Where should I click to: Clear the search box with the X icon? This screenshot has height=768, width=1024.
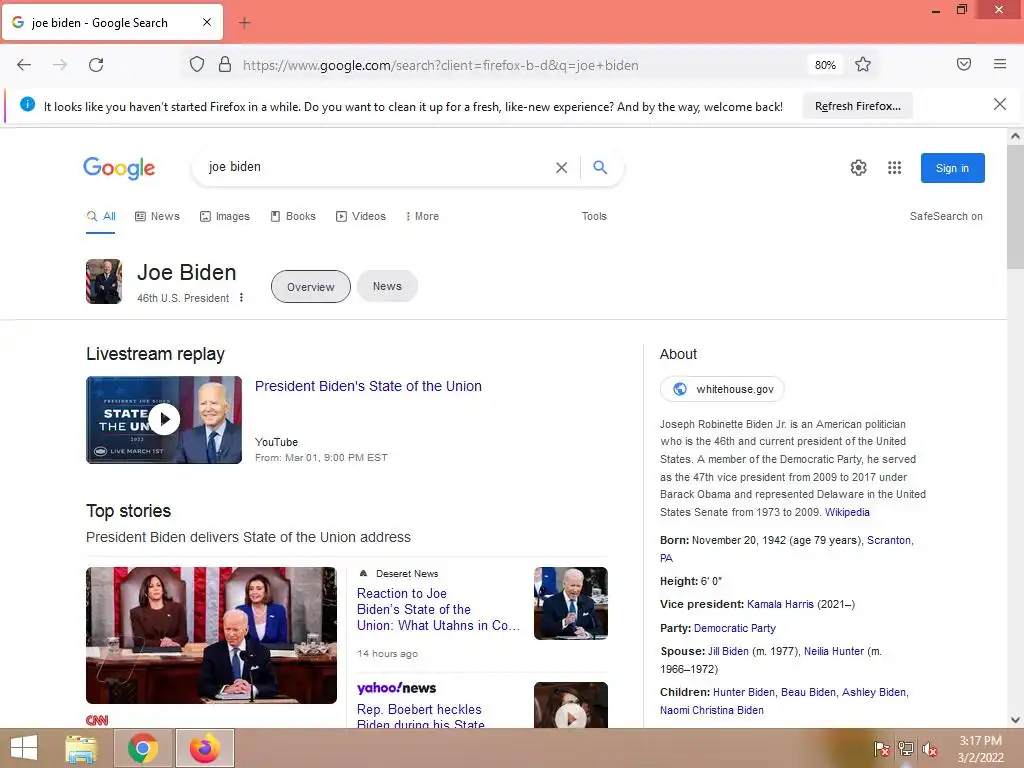point(561,168)
